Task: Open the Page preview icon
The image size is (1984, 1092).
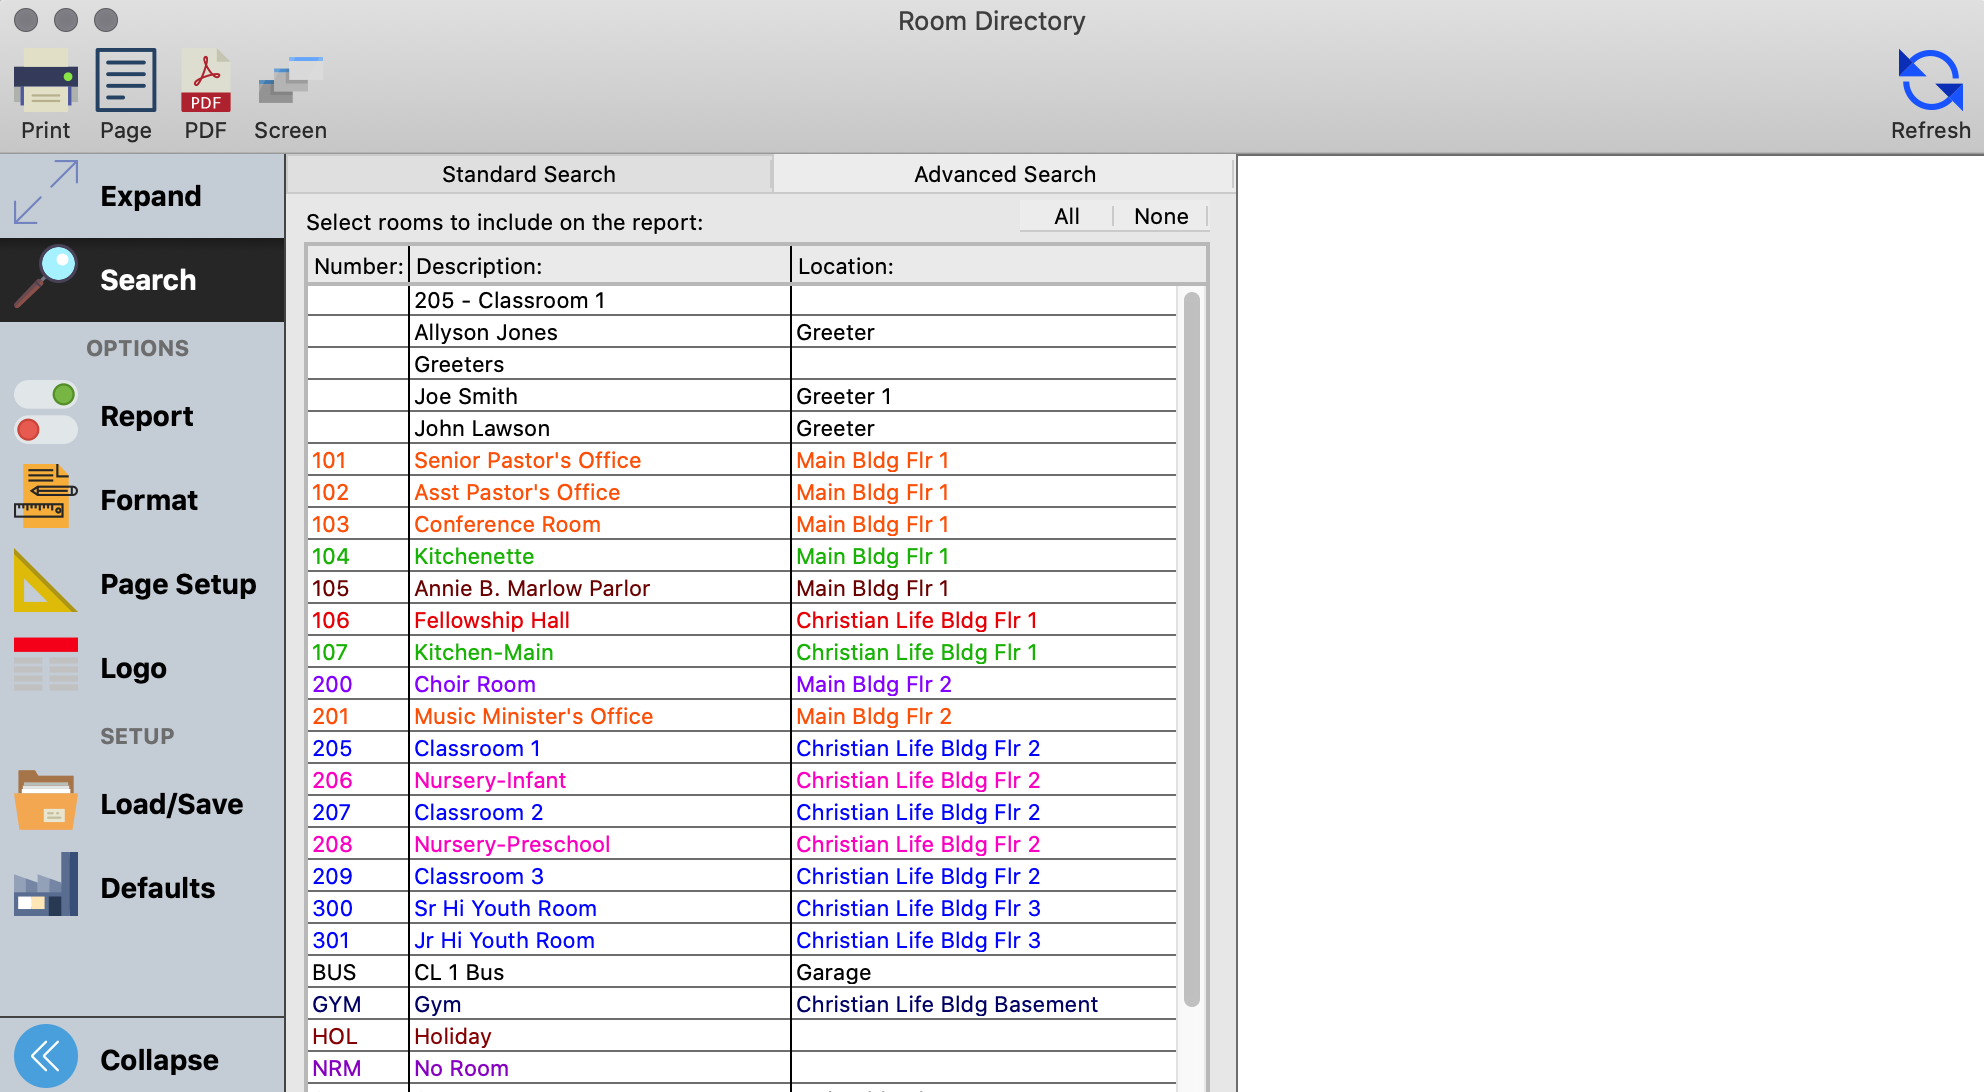Action: (125, 95)
